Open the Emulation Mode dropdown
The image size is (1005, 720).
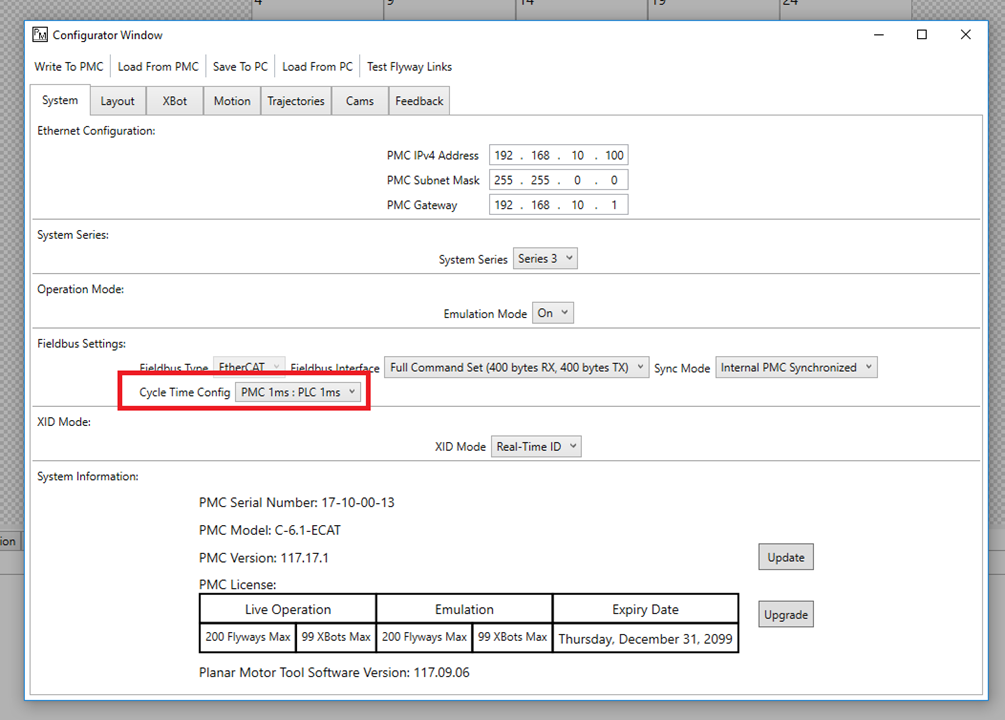[x=553, y=313]
